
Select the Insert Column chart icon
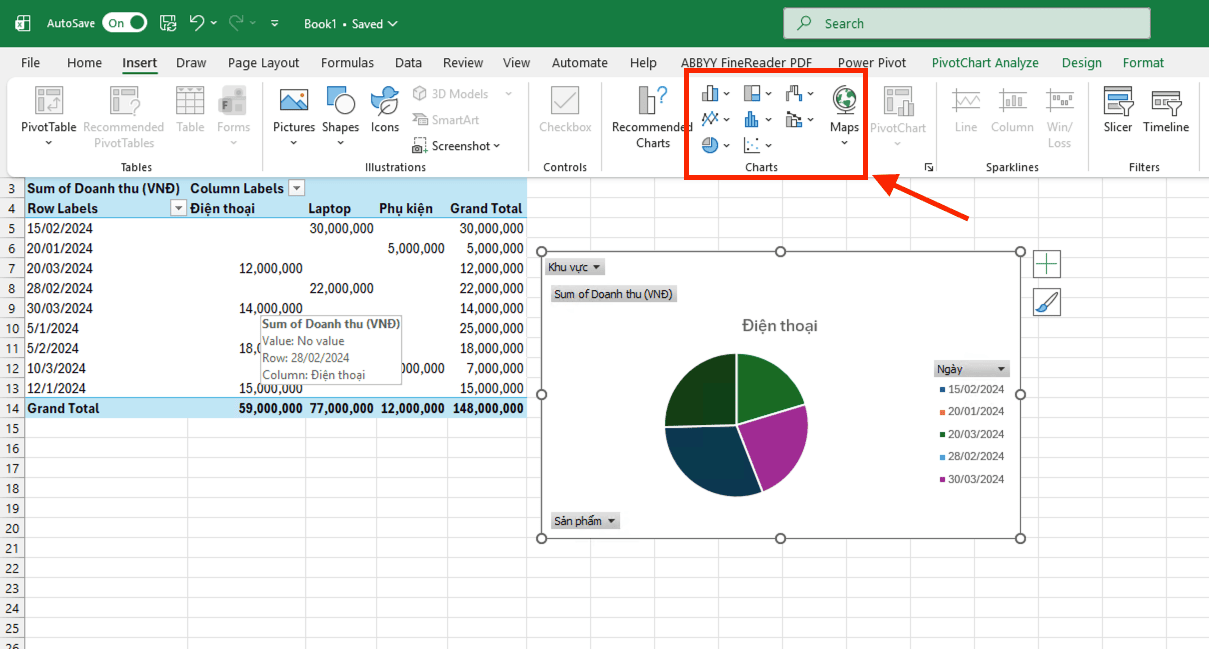(x=710, y=93)
